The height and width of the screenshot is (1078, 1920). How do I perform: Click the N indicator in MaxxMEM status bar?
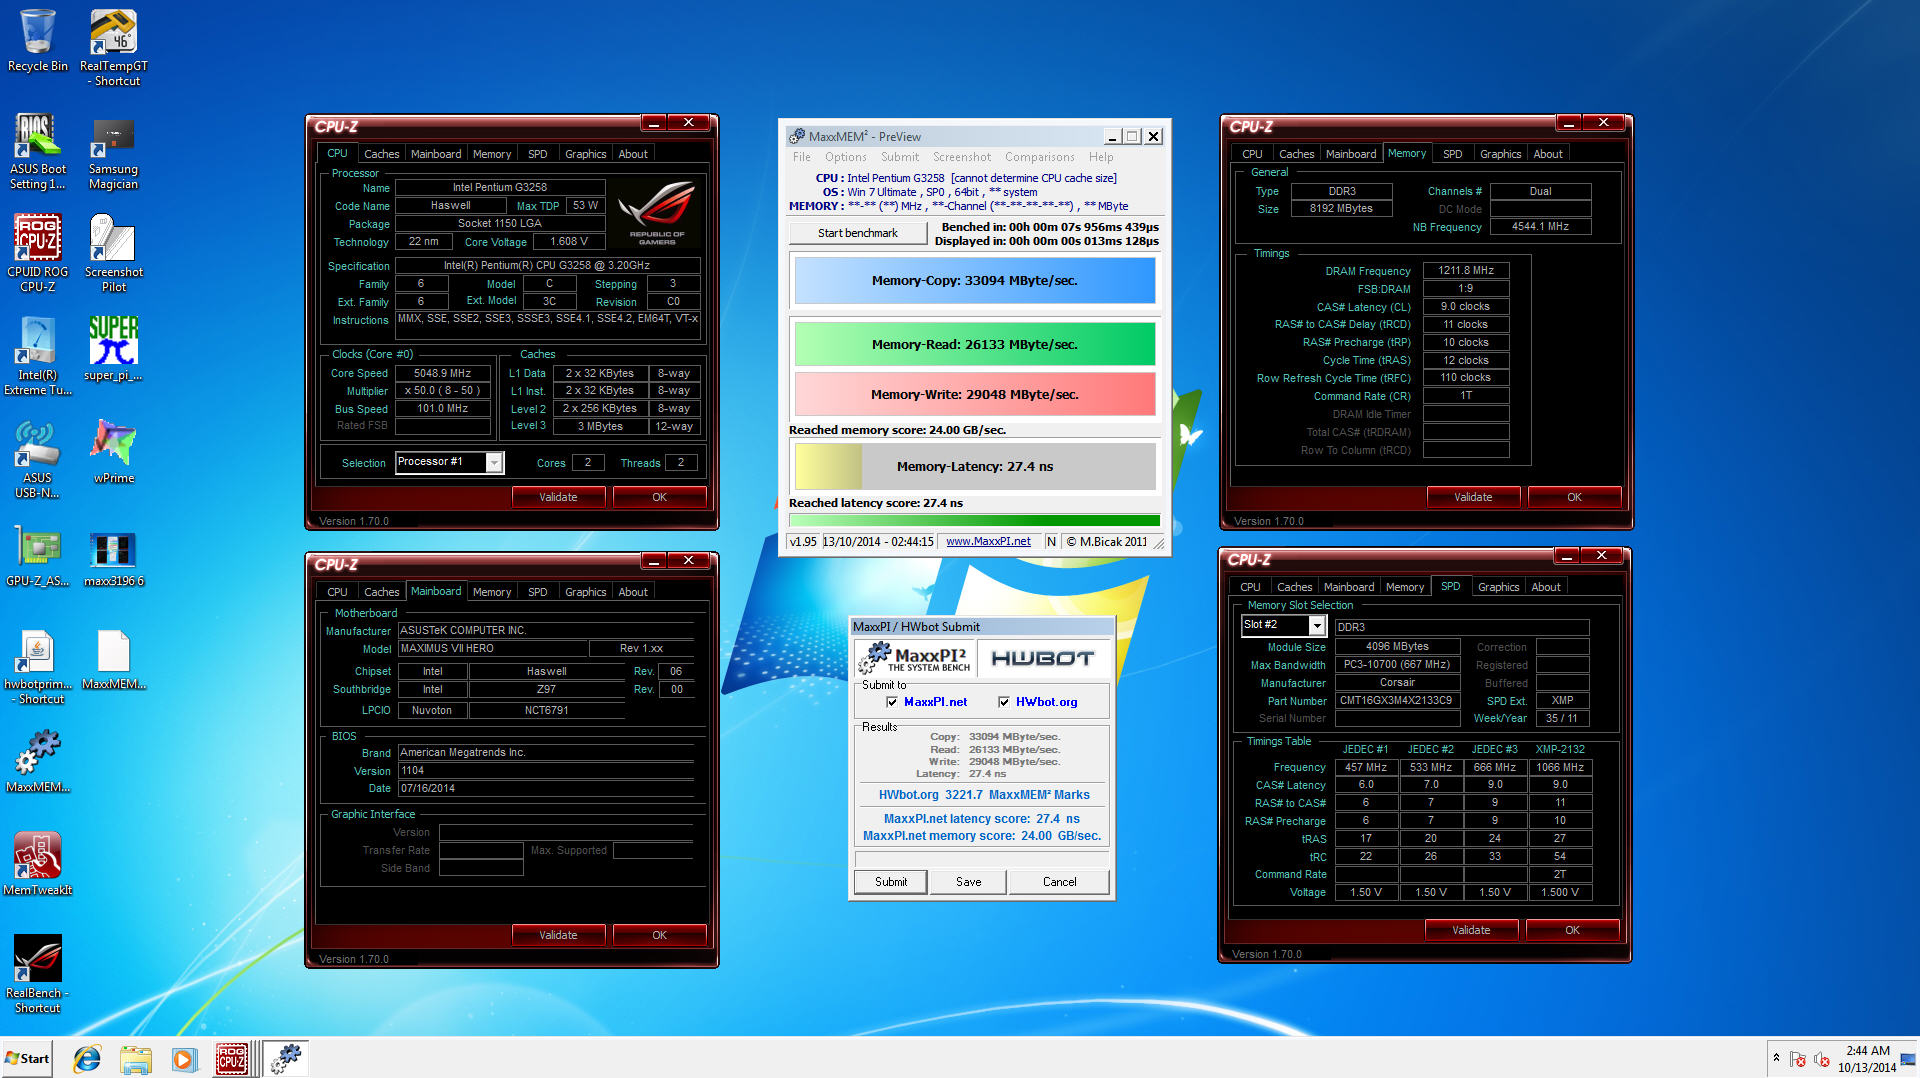coord(1051,542)
